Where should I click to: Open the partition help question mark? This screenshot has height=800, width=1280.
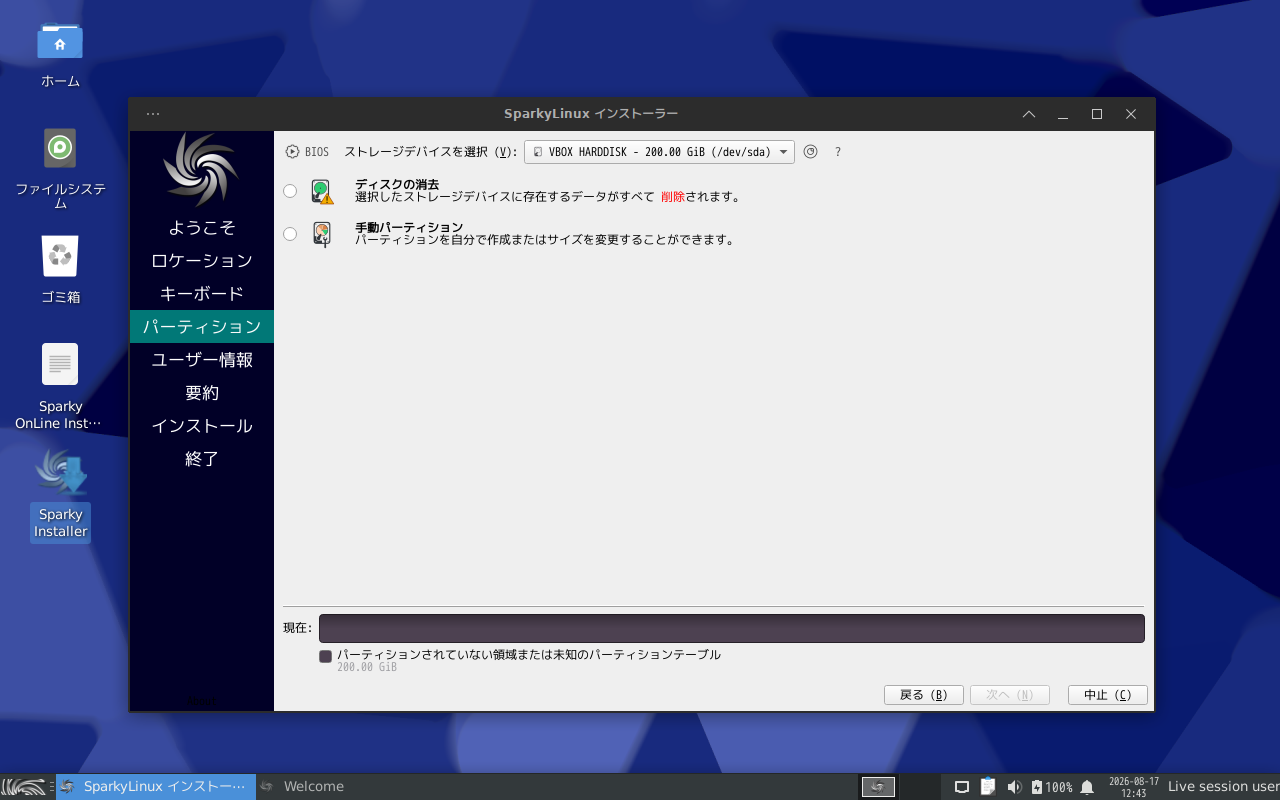click(x=838, y=152)
